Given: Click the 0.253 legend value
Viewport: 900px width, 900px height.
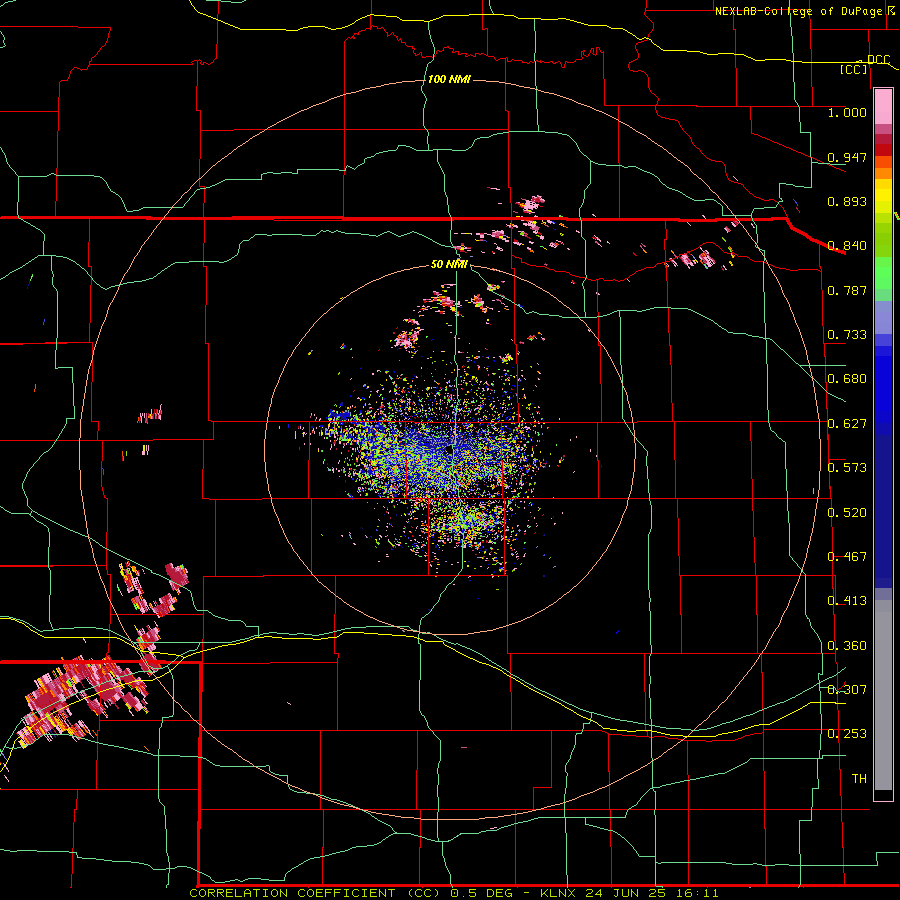Looking at the screenshot, I should click(x=847, y=734).
